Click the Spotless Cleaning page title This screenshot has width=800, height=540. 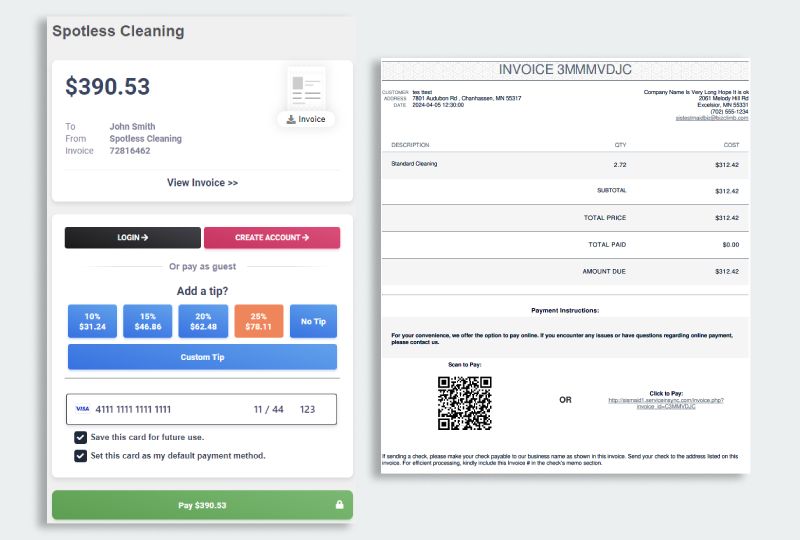pos(118,31)
